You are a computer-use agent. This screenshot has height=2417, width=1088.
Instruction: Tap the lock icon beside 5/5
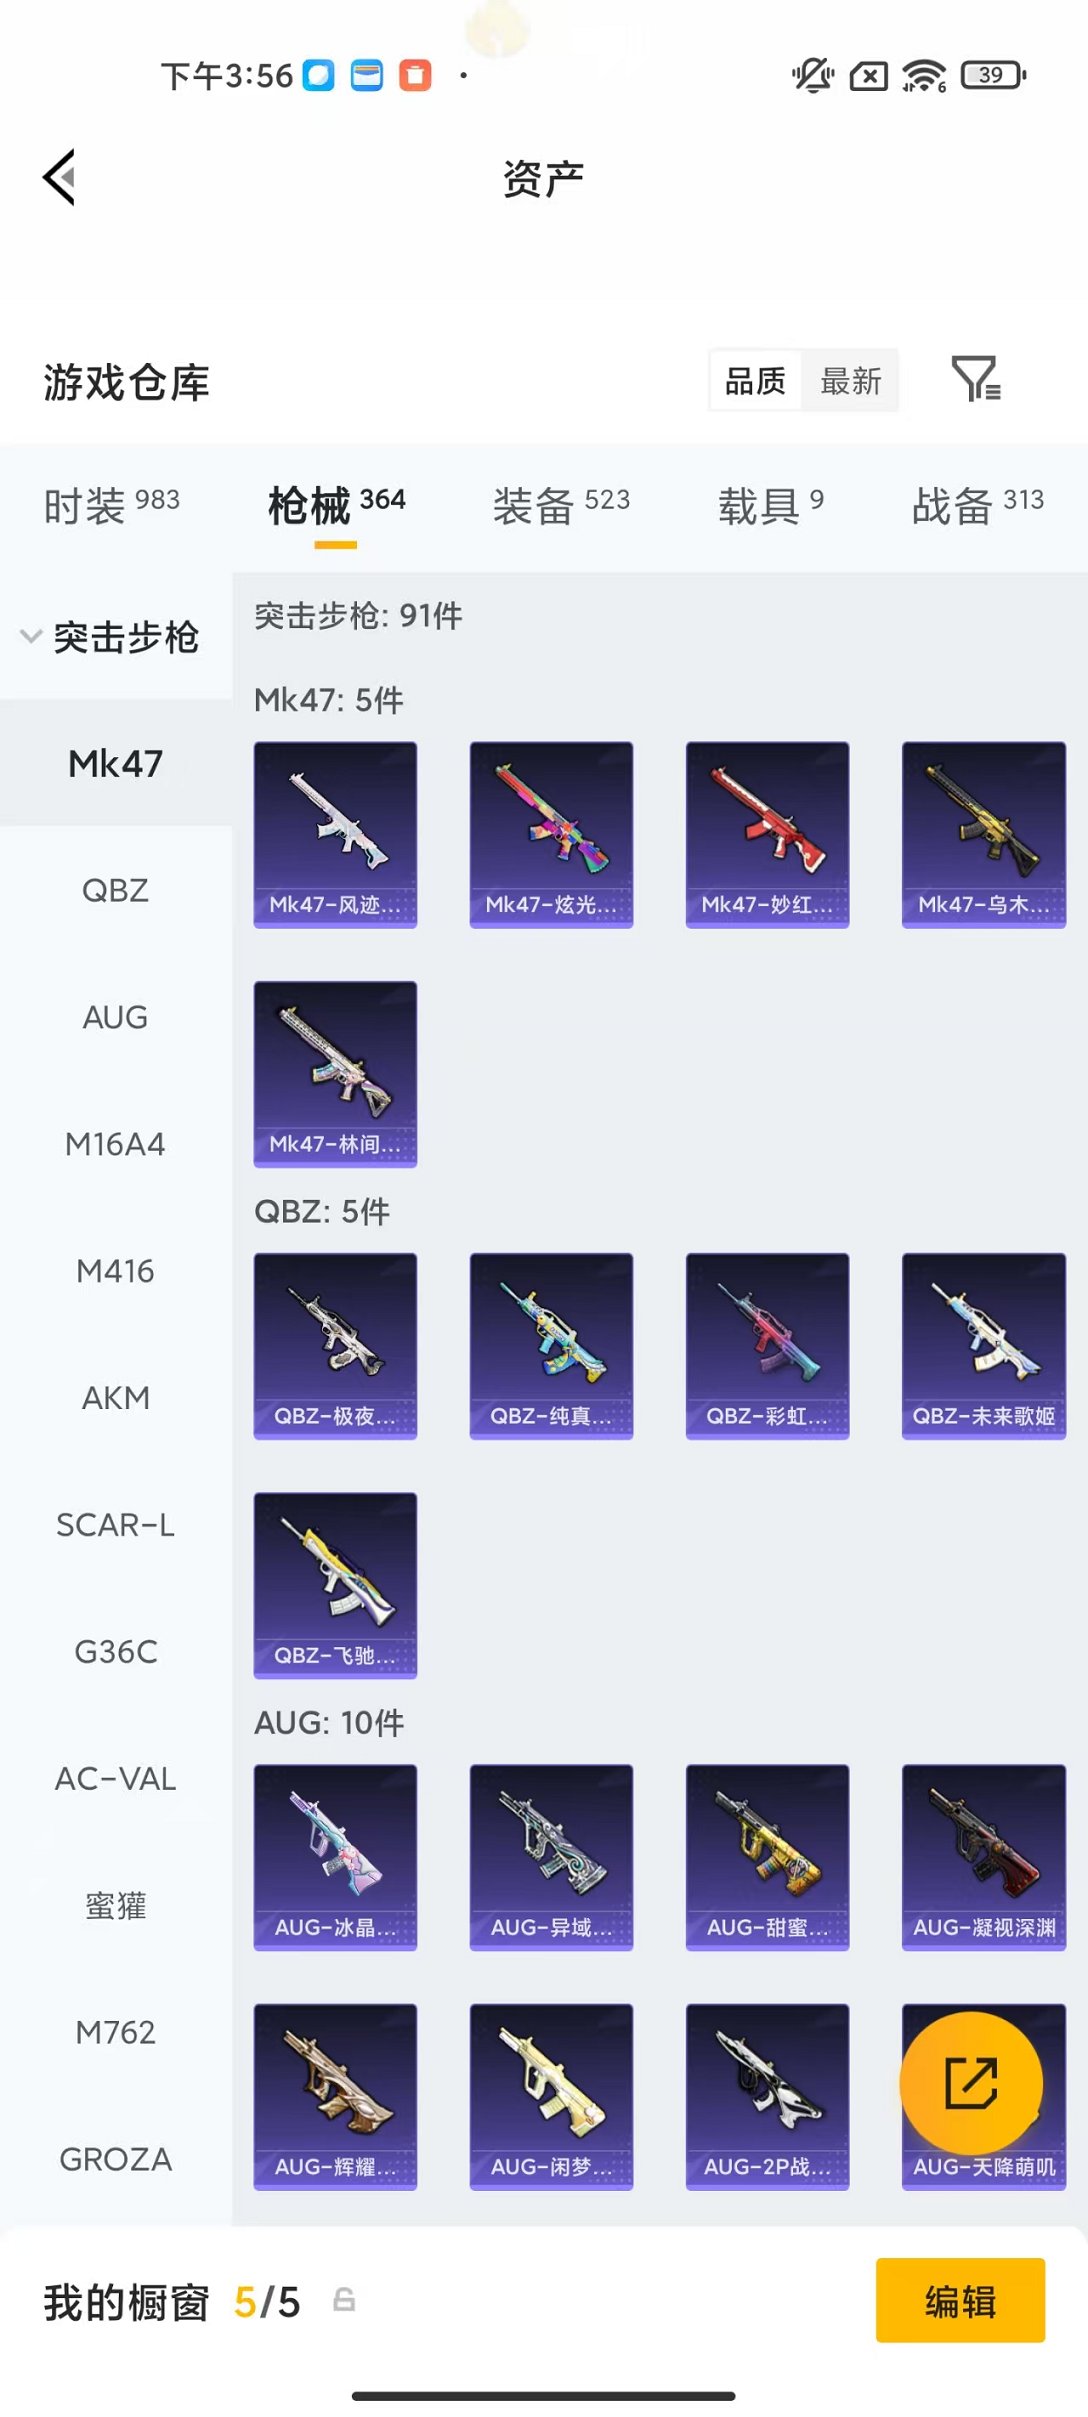[344, 2300]
